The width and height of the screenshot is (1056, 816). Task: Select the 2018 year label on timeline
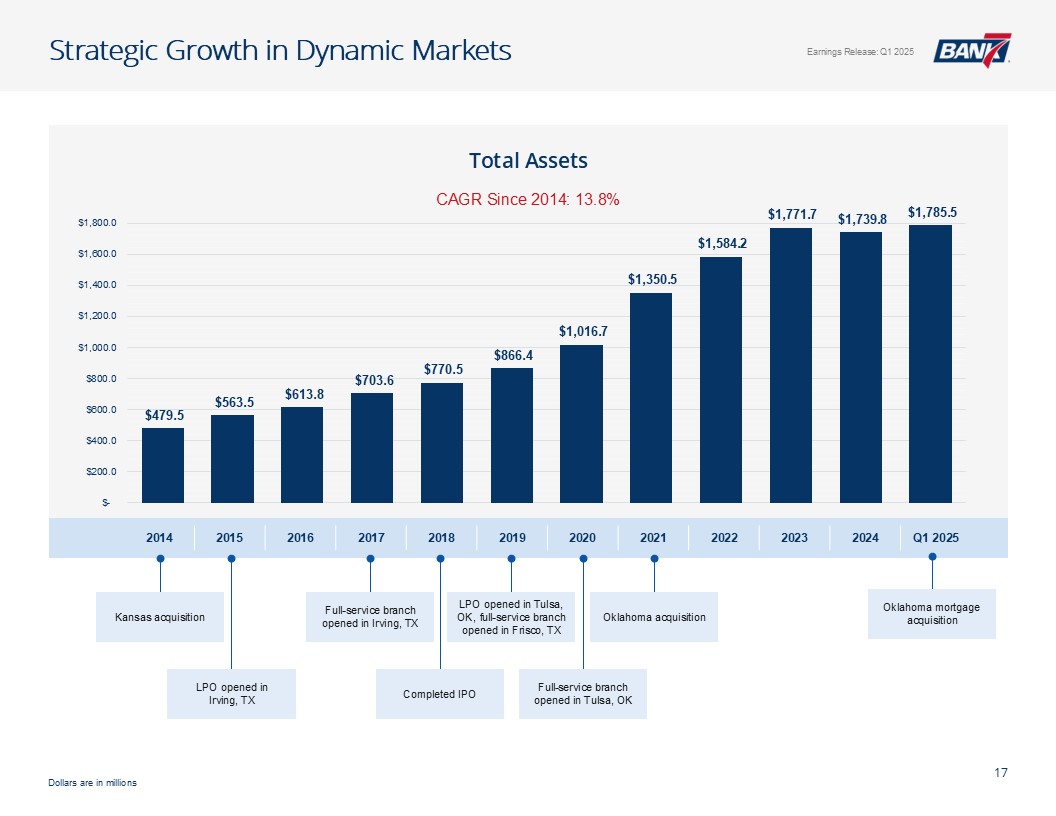(441, 538)
